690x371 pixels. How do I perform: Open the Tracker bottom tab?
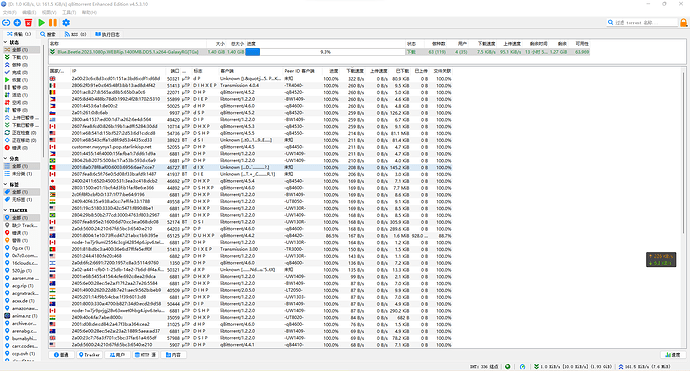pyautogui.click(x=89, y=355)
